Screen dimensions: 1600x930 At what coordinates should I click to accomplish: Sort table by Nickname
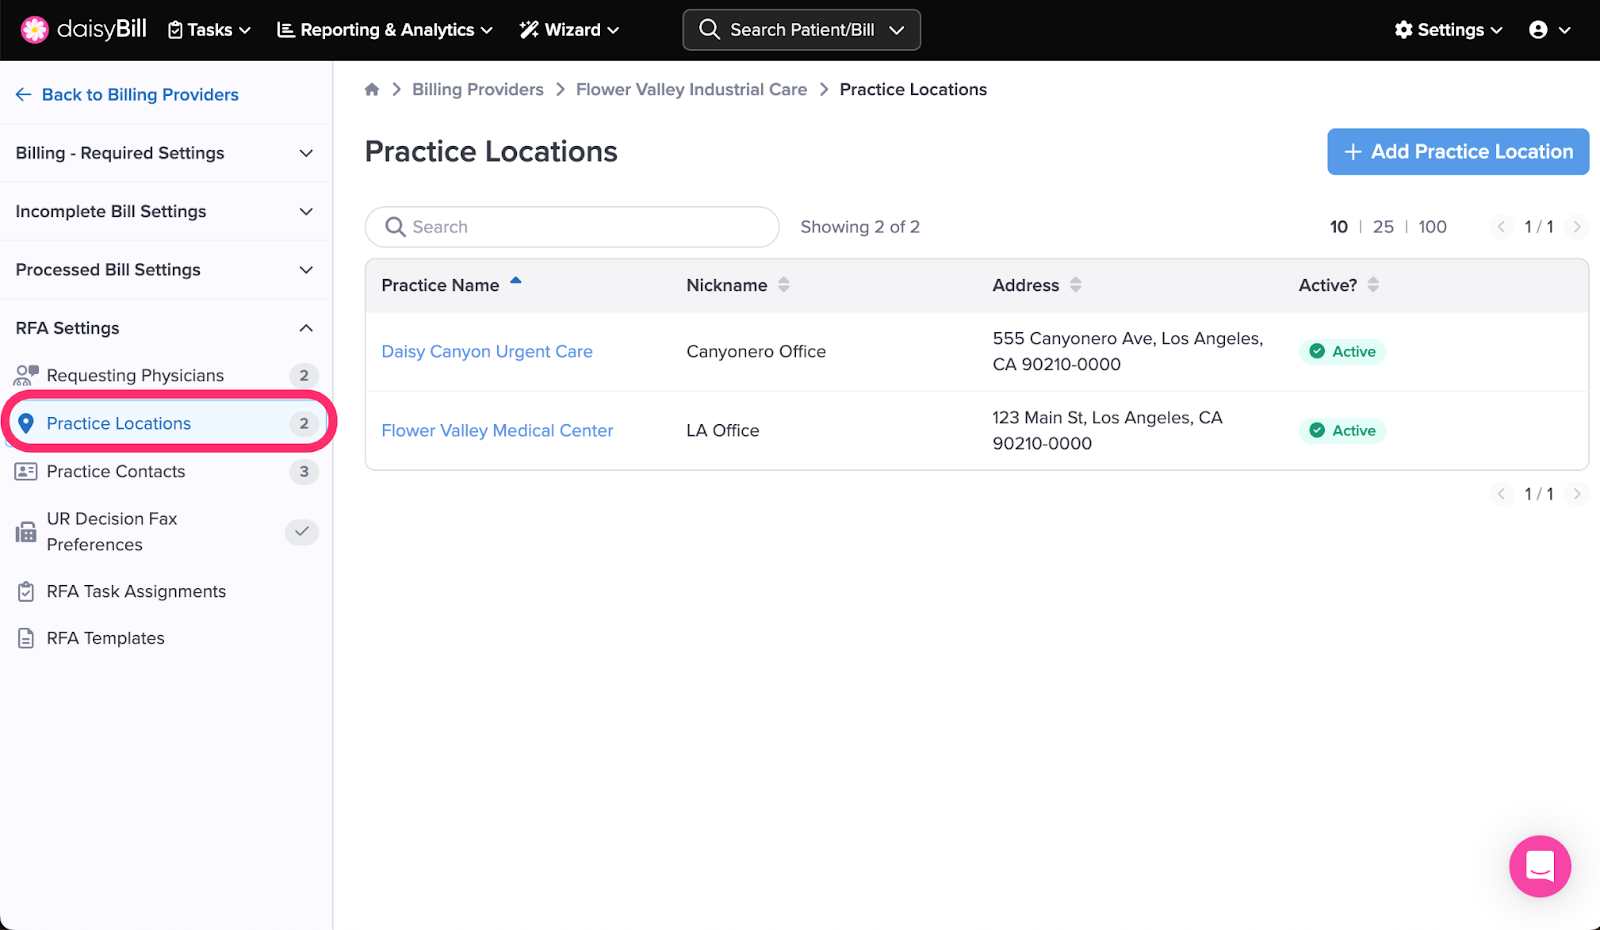pyautogui.click(x=738, y=285)
